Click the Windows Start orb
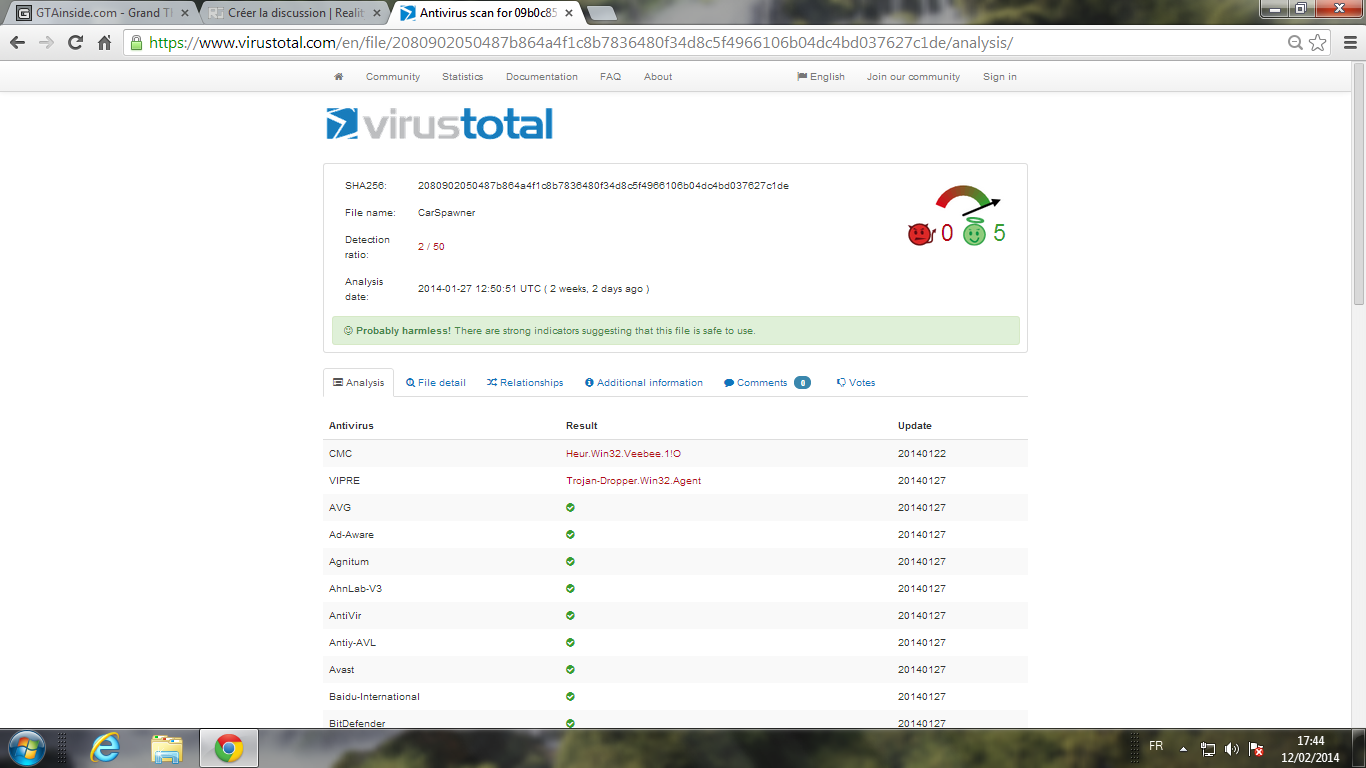Image resolution: width=1366 pixels, height=768 pixels. (27, 748)
